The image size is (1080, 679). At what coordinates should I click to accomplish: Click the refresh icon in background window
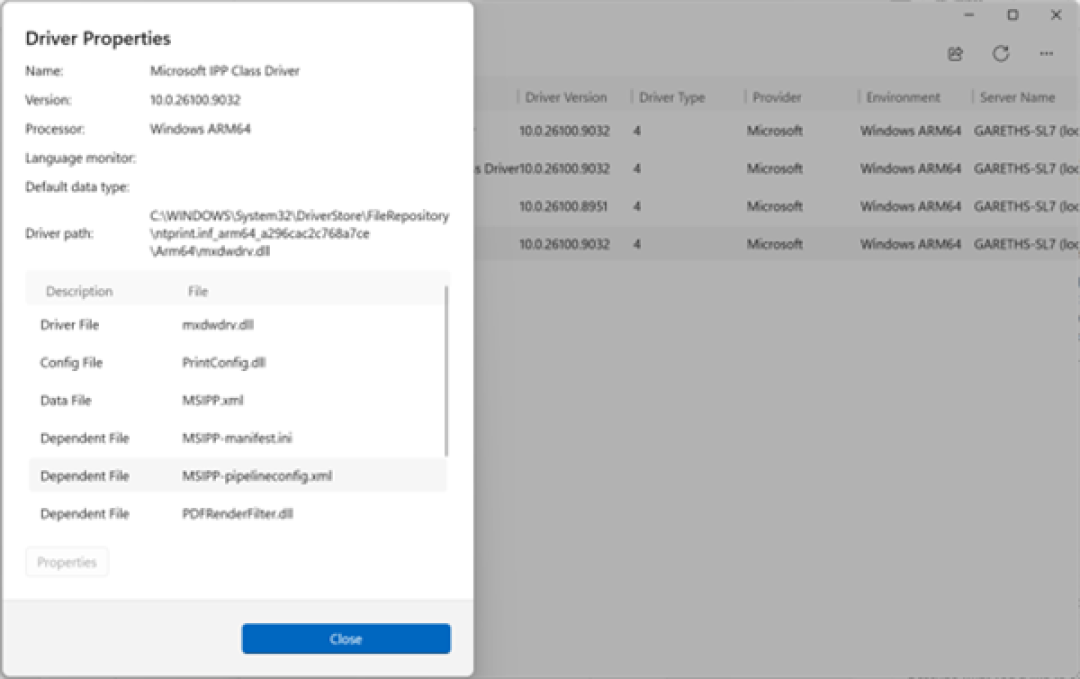pos(1001,54)
